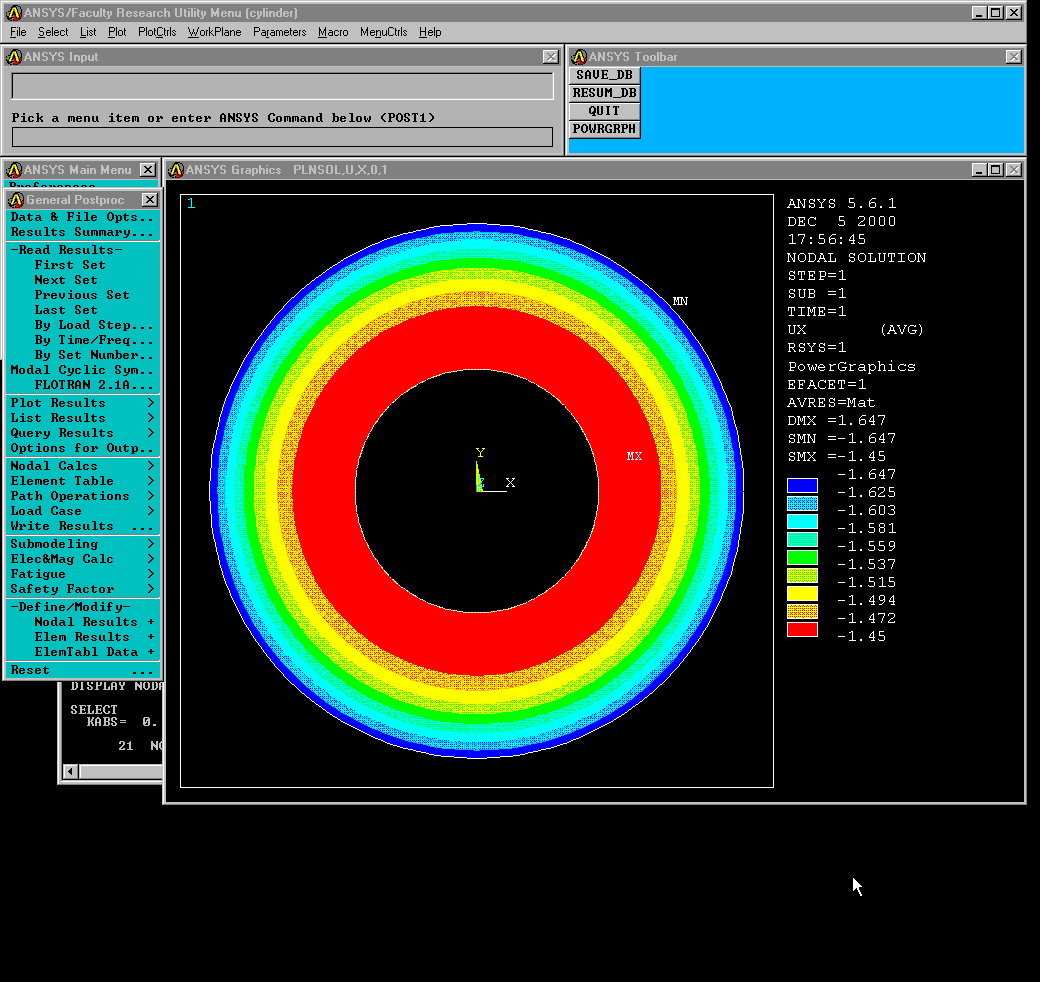Open the Select menu

click(53, 32)
